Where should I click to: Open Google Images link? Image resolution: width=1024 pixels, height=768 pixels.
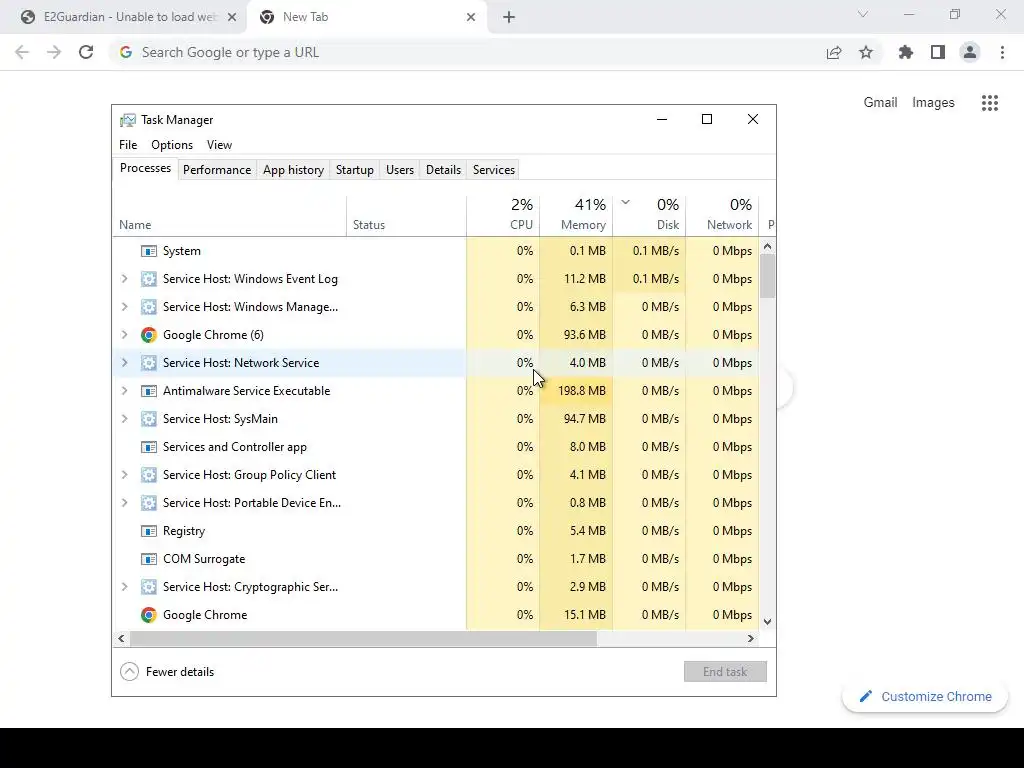(x=933, y=103)
